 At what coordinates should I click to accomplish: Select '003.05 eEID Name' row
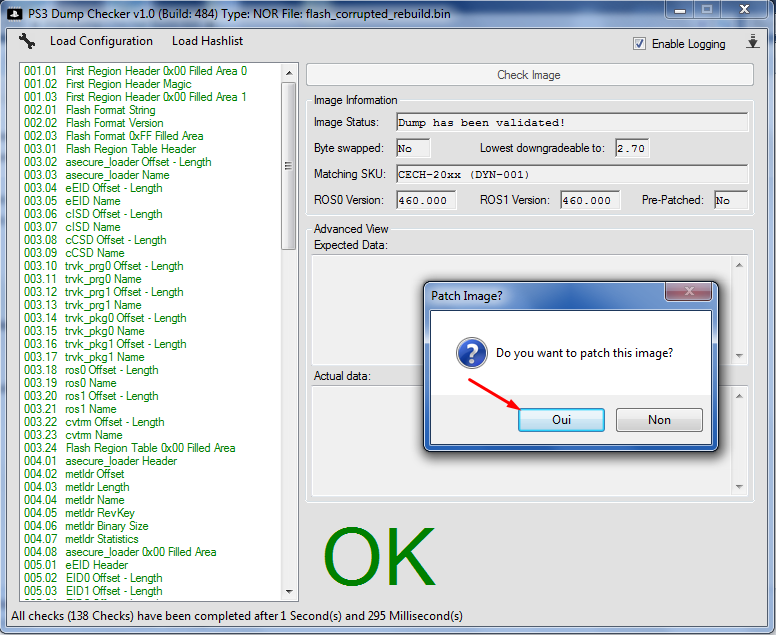(x=72, y=201)
